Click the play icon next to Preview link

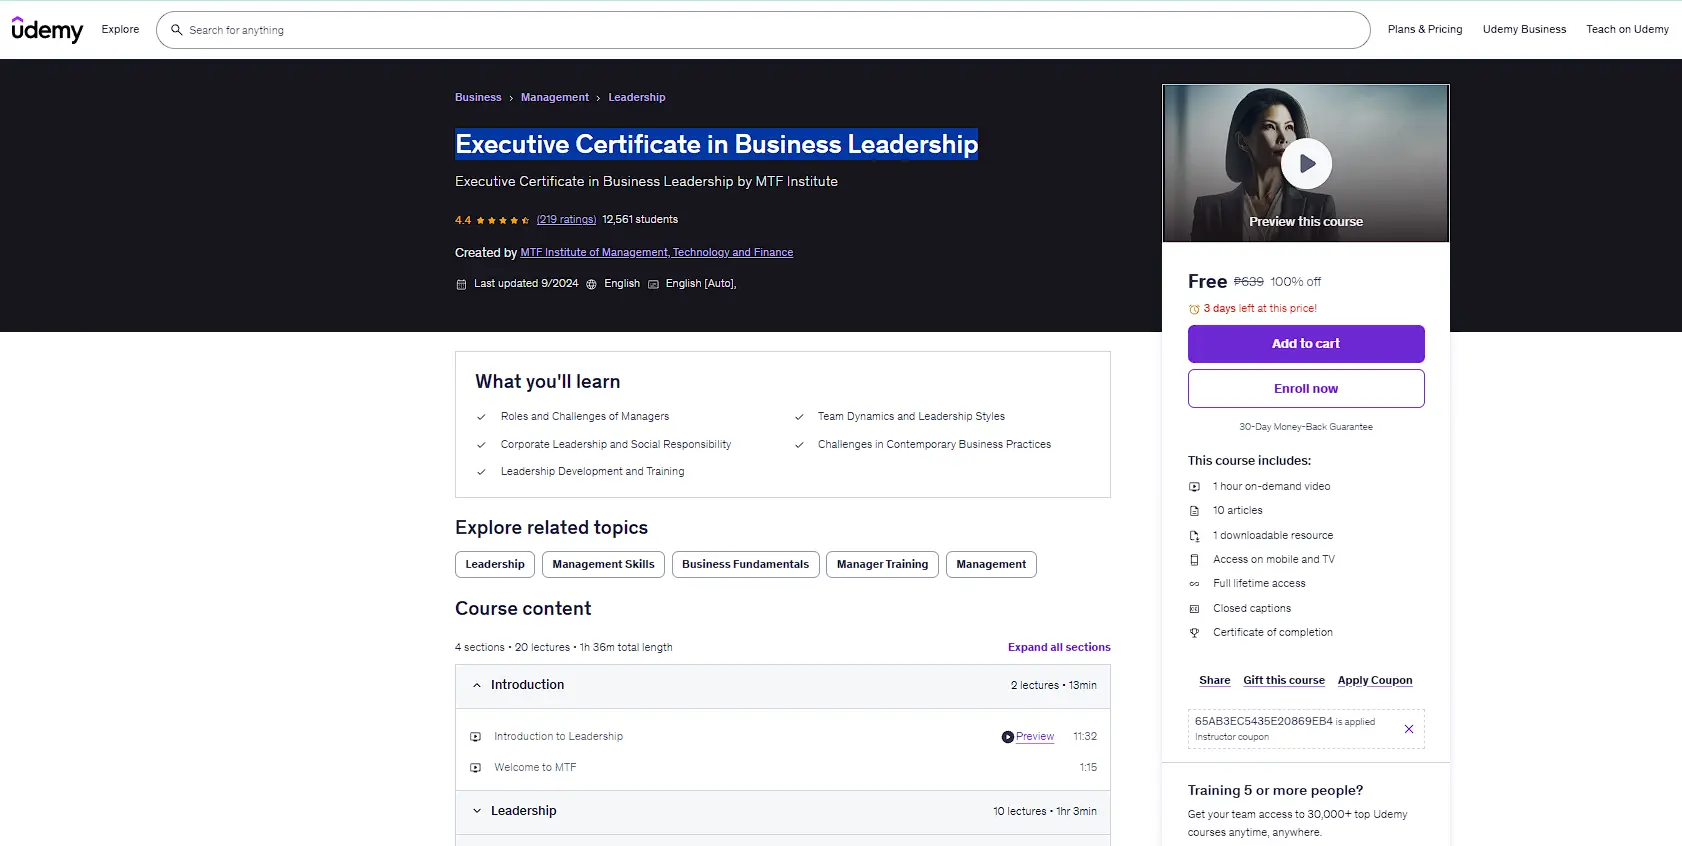[1008, 737]
